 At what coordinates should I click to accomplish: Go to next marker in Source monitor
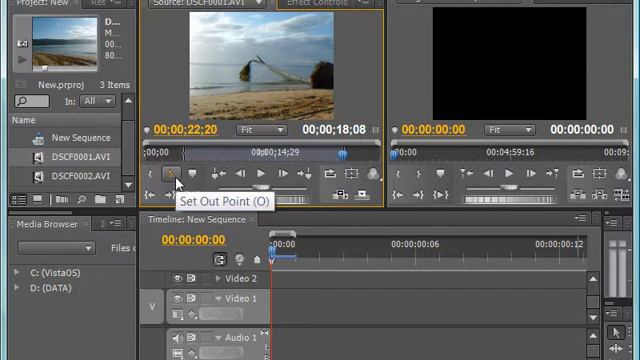304,174
